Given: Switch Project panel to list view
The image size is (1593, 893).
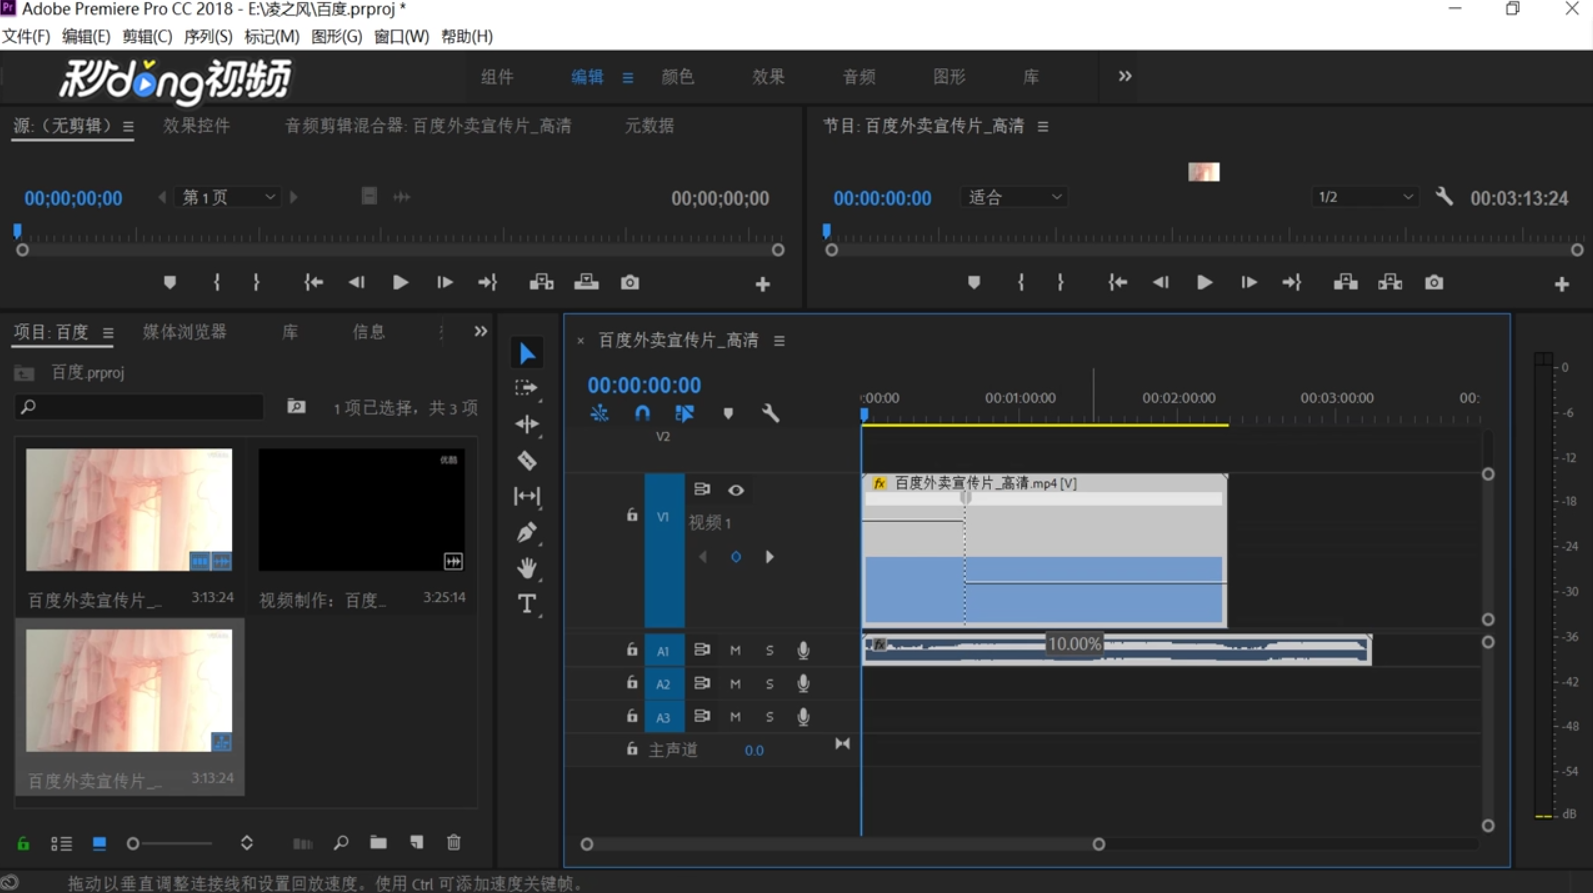Looking at the screenshot, I should pos(61,844).
